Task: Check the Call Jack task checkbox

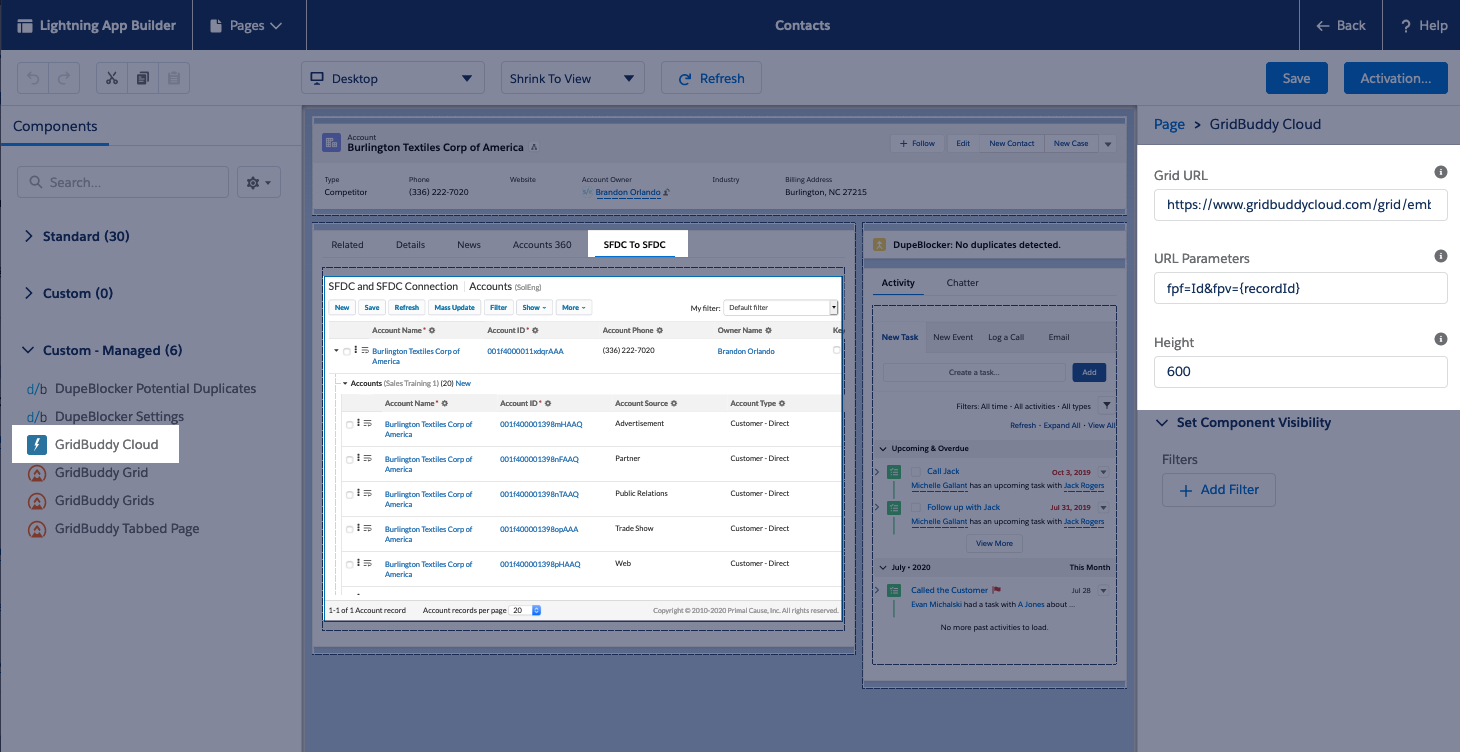Action: click(916, 471)
